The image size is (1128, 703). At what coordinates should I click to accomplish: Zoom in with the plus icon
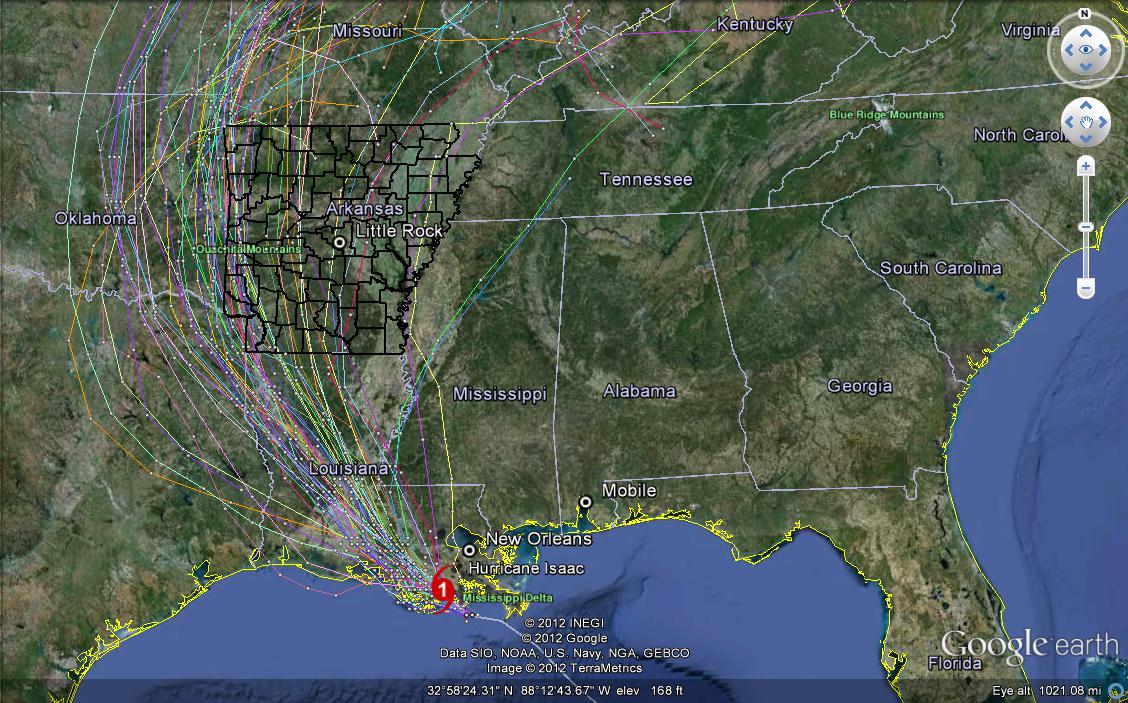coord(1086,165)
